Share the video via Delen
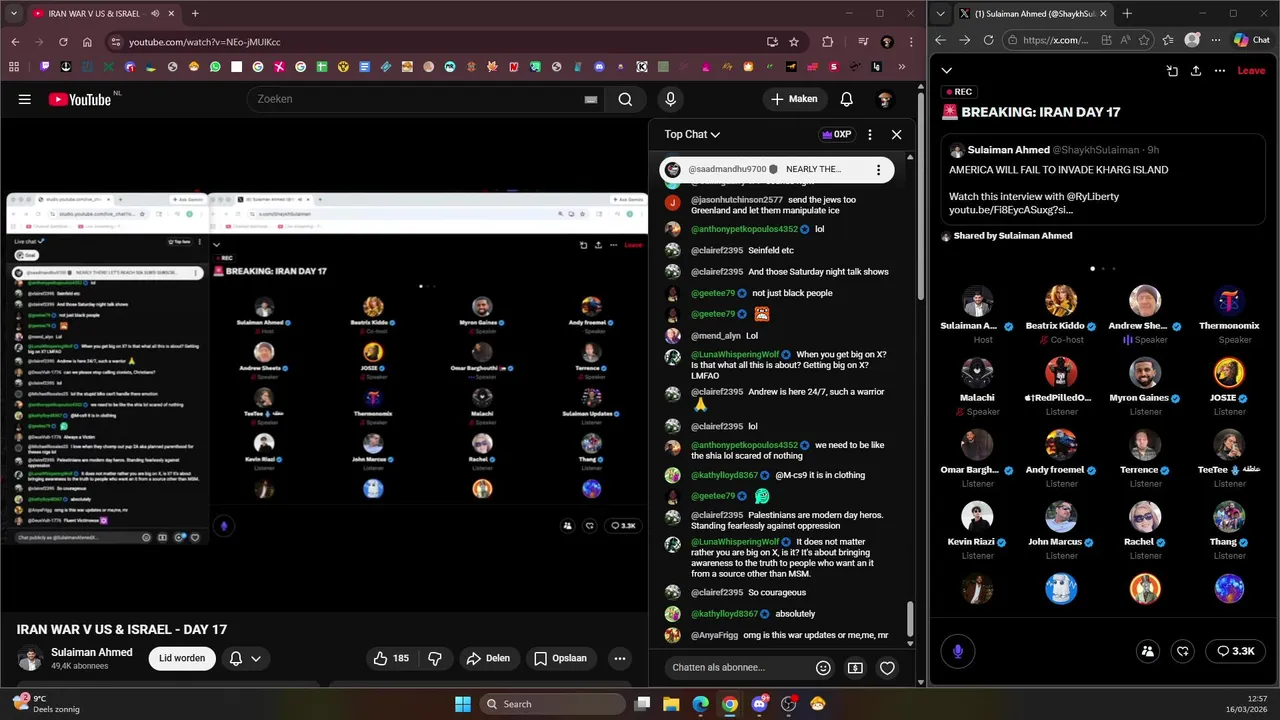The height and width of the screenshot is (720, 1280). click(x=488, y=658)
